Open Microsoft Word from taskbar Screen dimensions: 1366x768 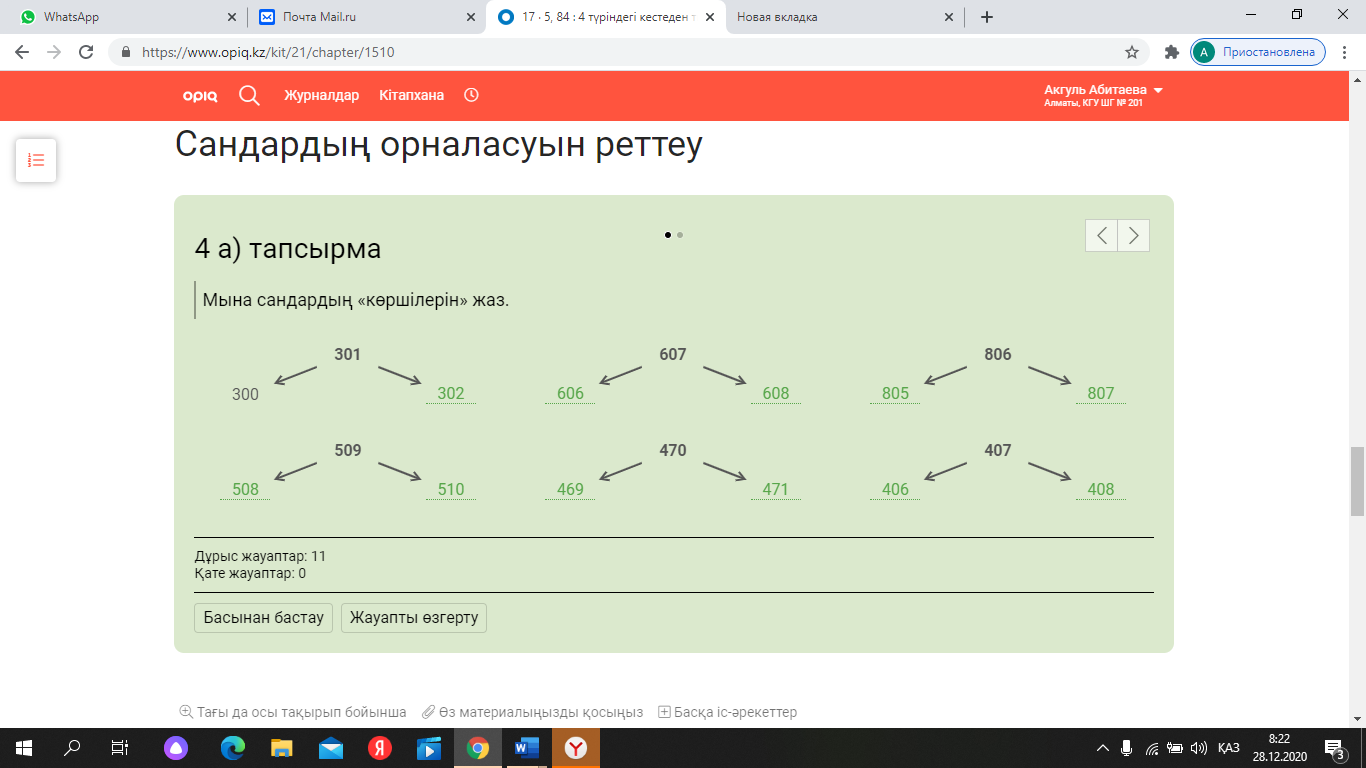pyautogui.click(x=527, y=747)
